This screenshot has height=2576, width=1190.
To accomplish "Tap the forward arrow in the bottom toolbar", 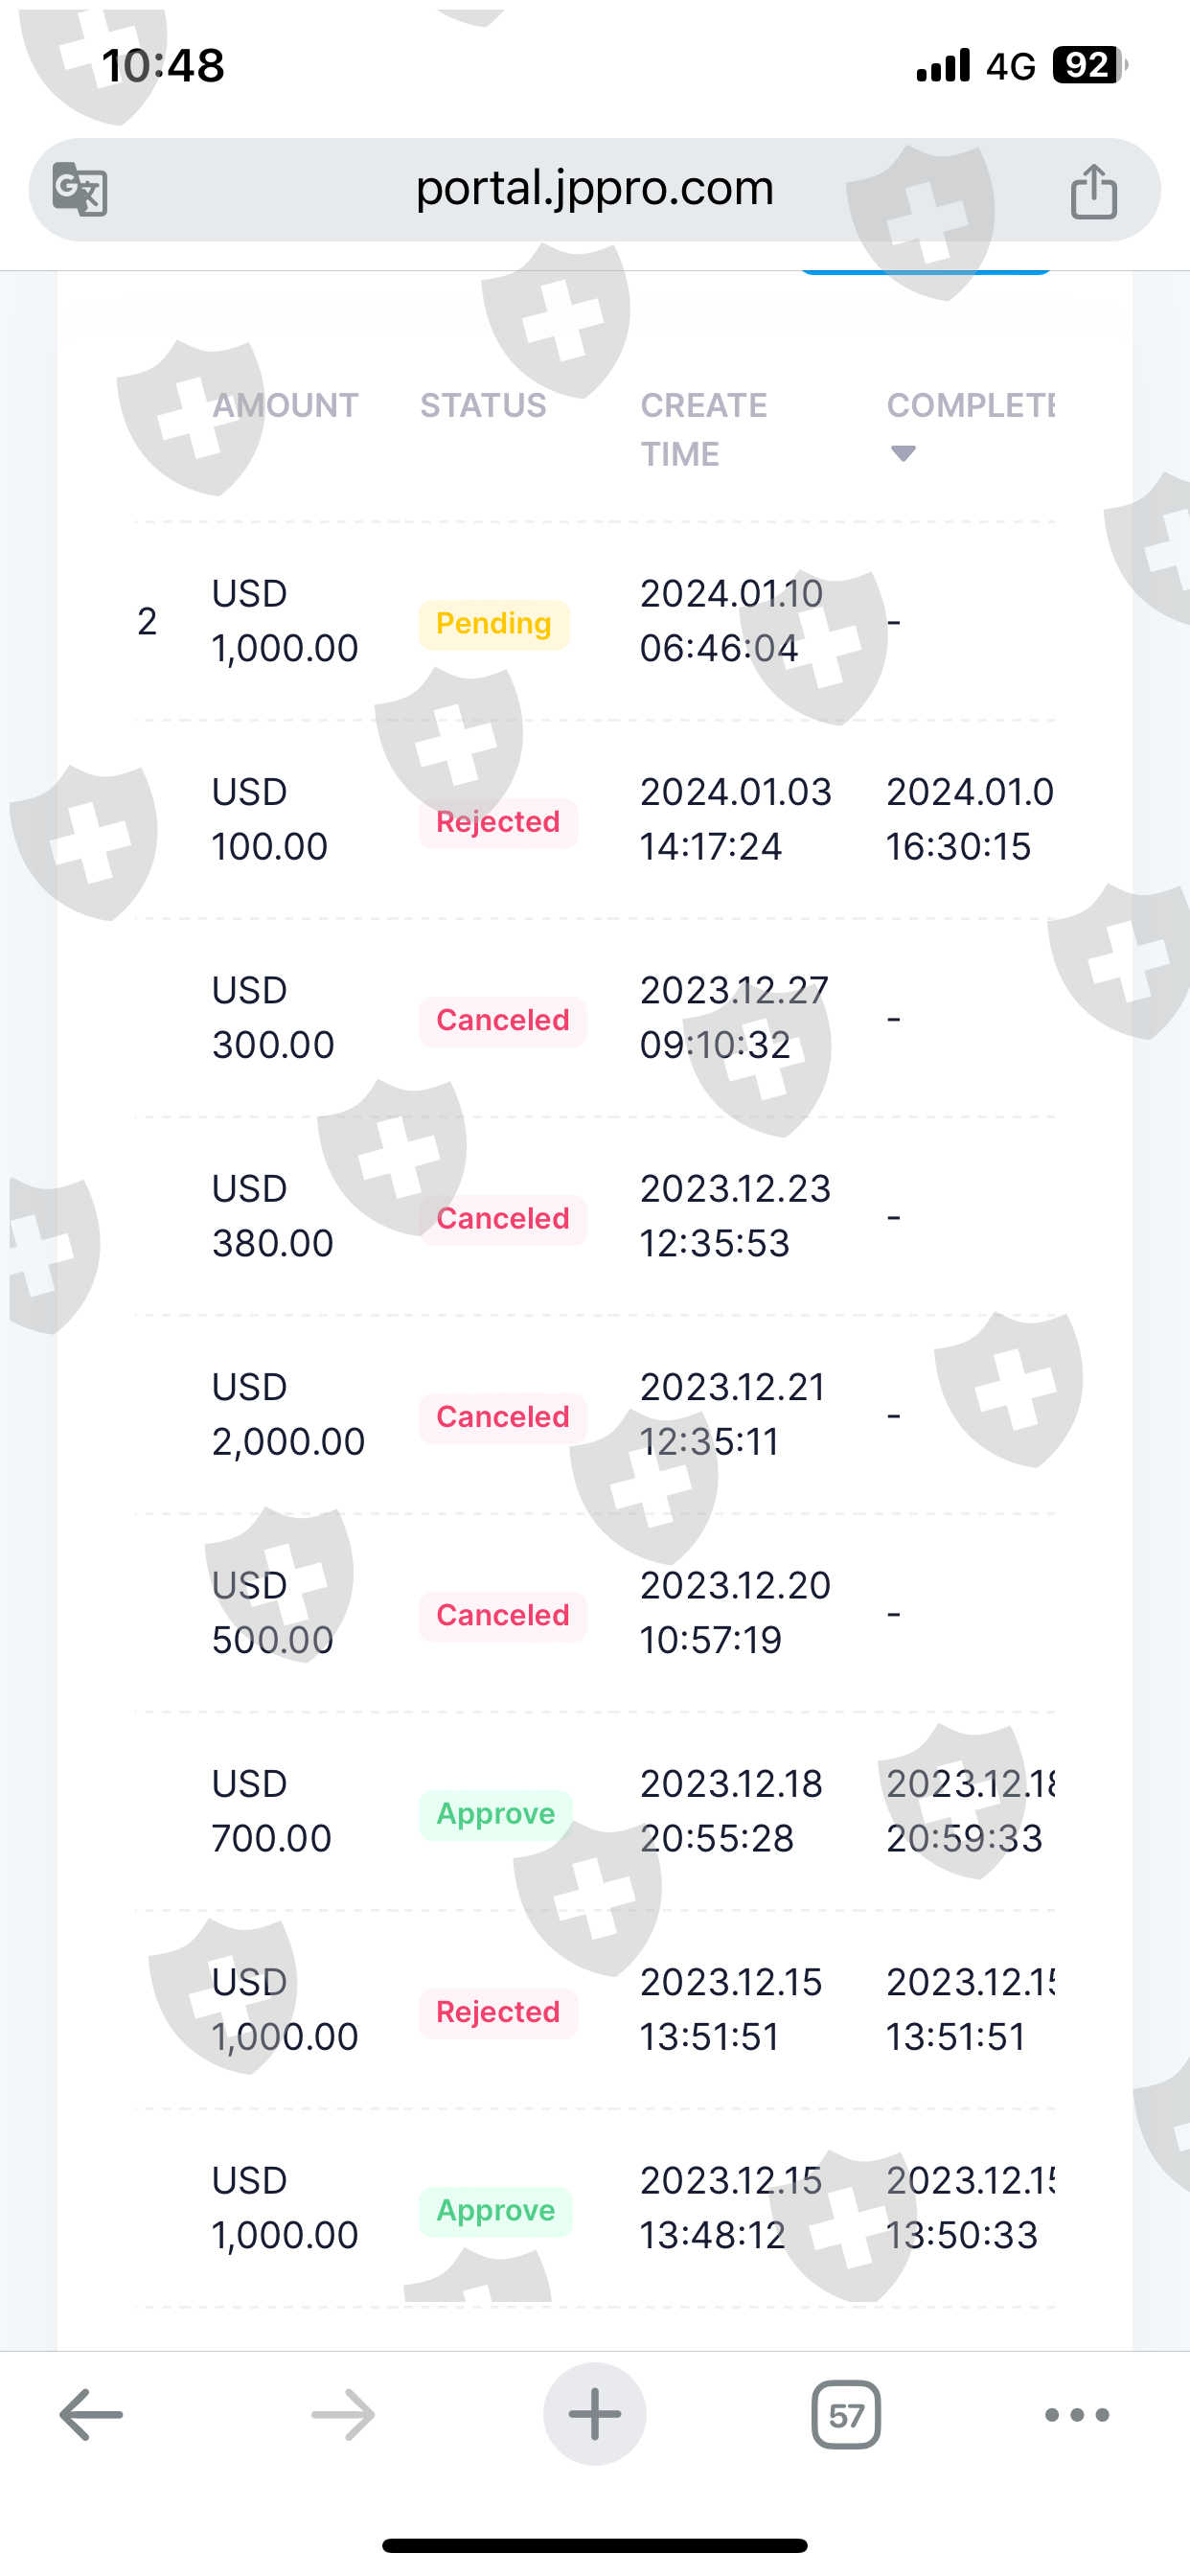I will point(343,2415).
